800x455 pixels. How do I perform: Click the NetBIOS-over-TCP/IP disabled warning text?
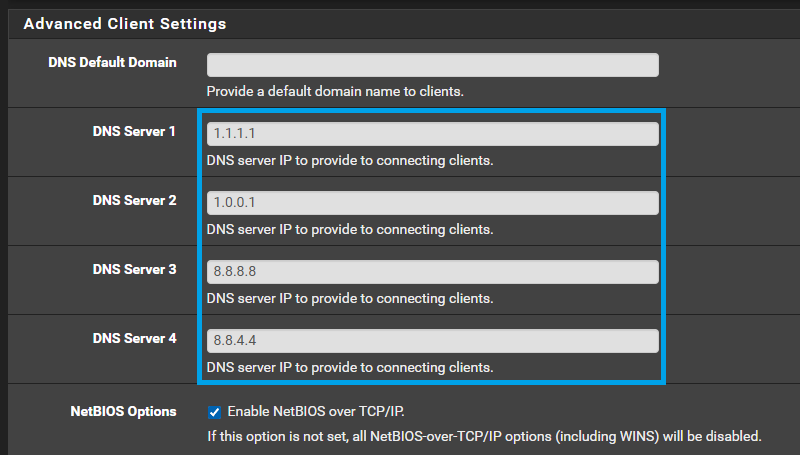click(x=484, y=437)
